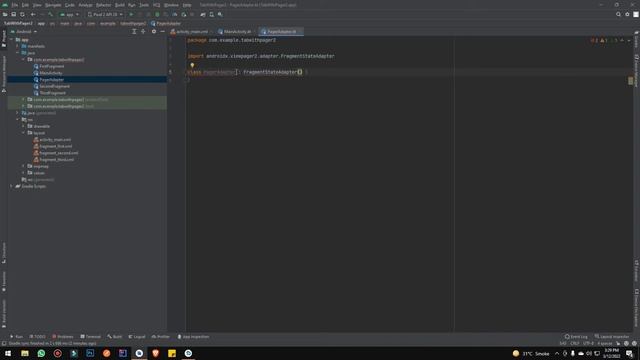Click the Search Everywhere magnifier icon
Screen dimensions: 640x360
tap(618, 14)
